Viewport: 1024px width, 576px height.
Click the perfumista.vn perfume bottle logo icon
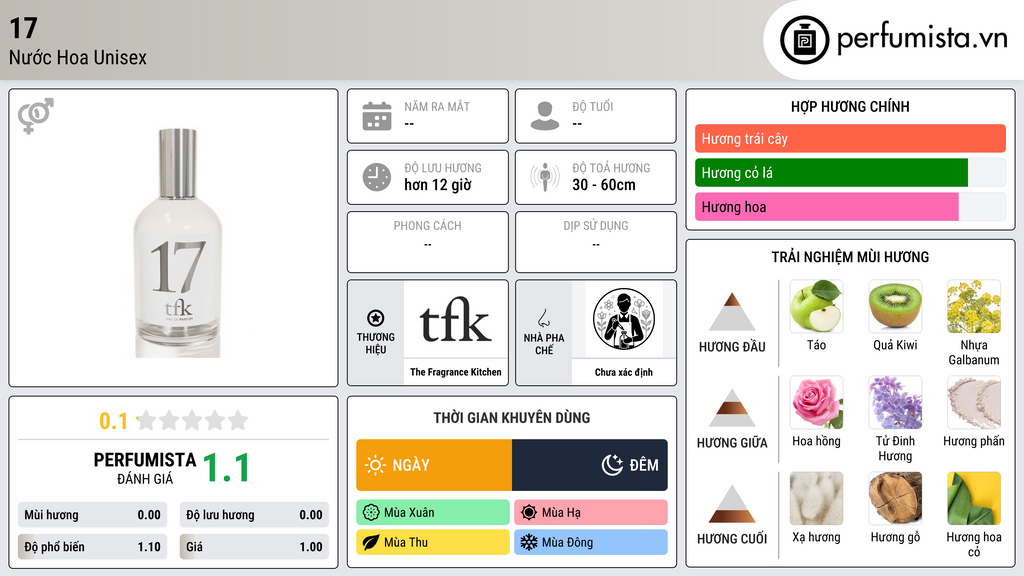[x=804, y=40]
